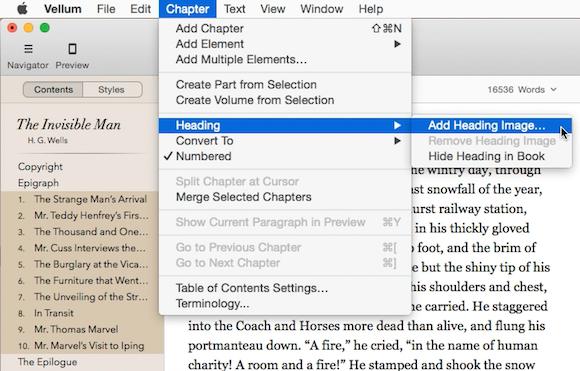Choose Add Multiple Elements…

coord(285,60)
